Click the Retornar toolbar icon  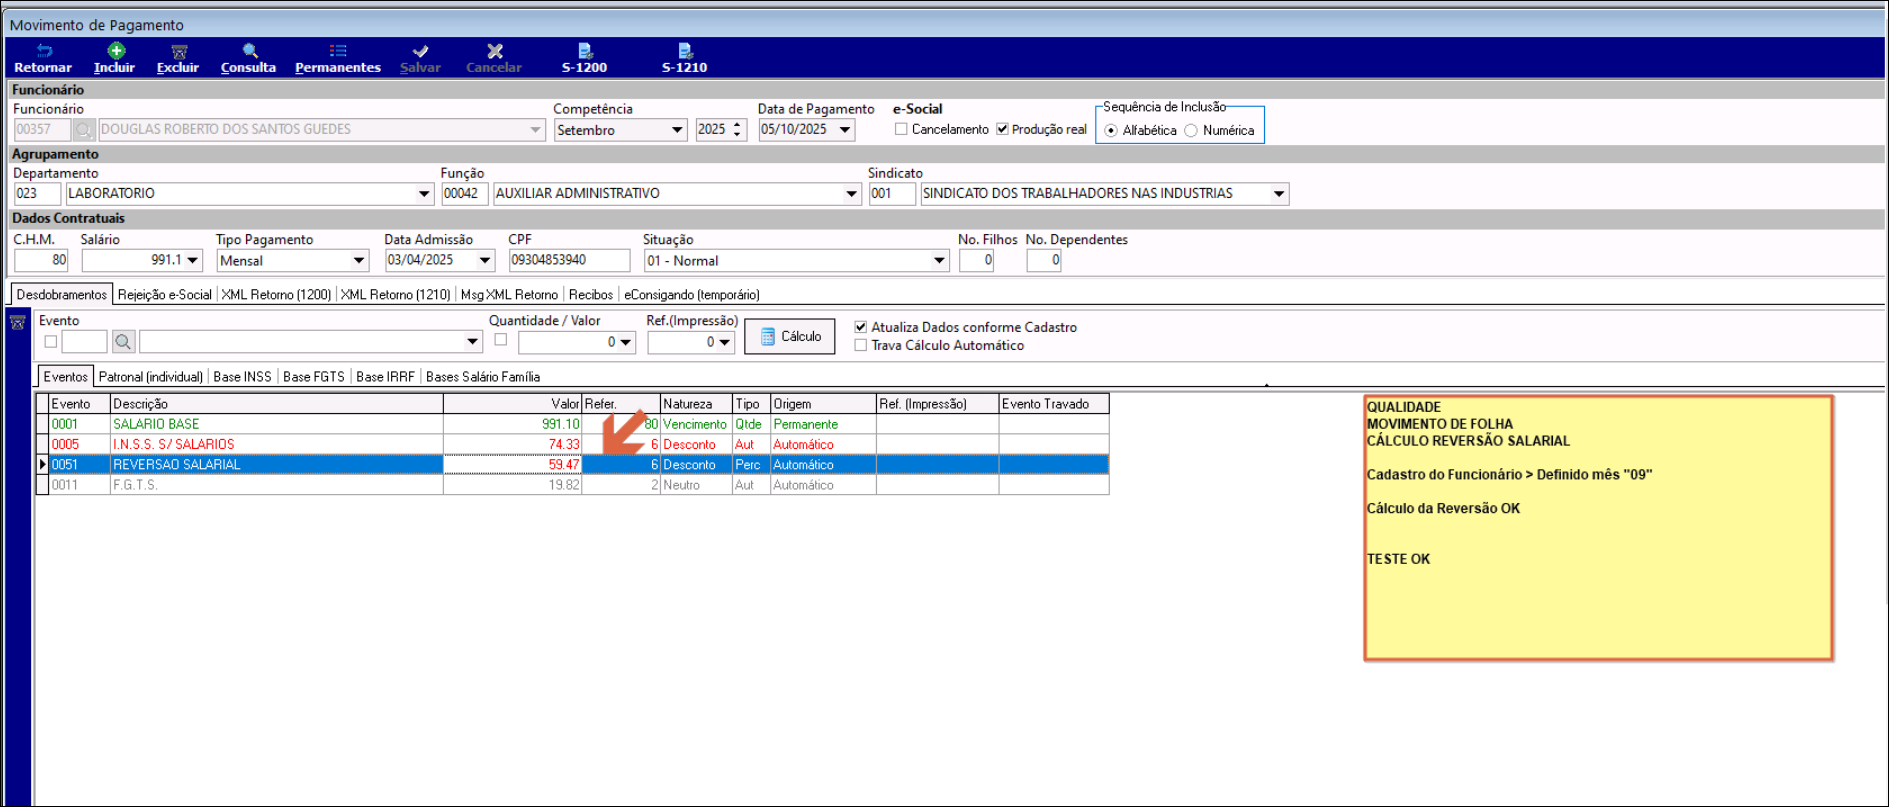pos(43,51)
